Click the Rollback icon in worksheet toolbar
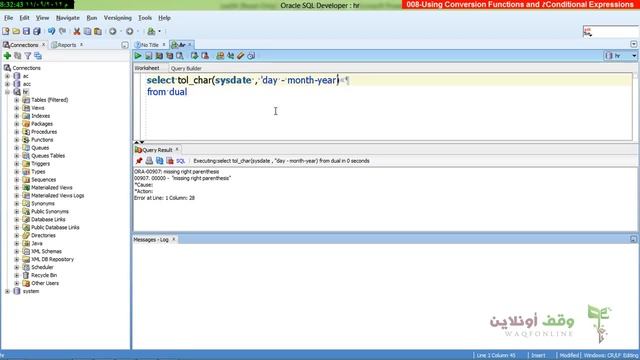640x360 pixels. [x=205, y=56]
